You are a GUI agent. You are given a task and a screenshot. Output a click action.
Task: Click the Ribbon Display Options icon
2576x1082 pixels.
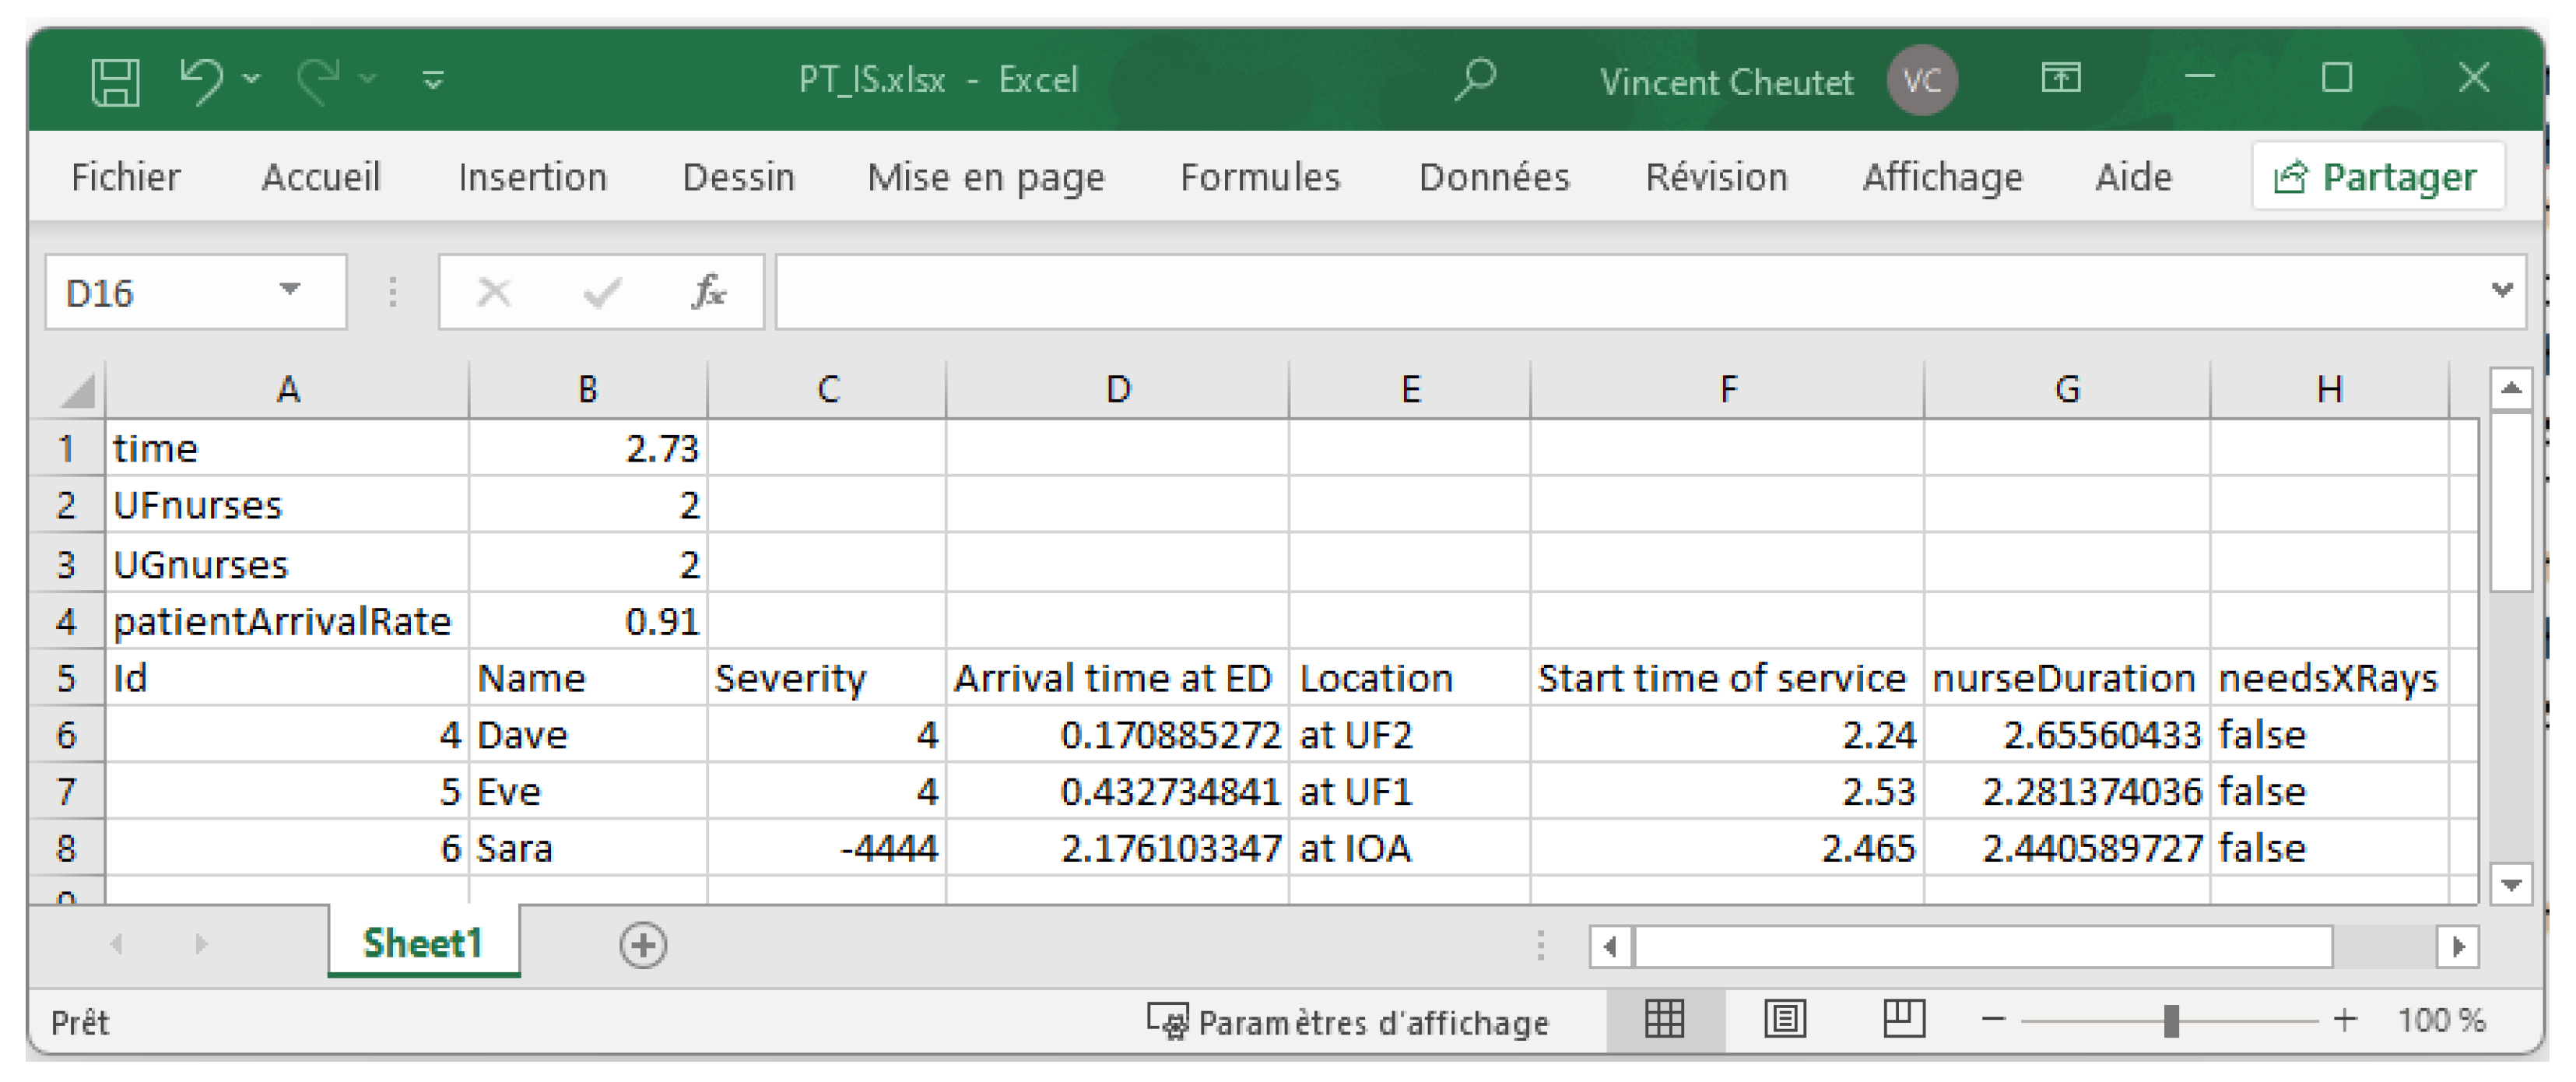click(x=2061, y=78)
